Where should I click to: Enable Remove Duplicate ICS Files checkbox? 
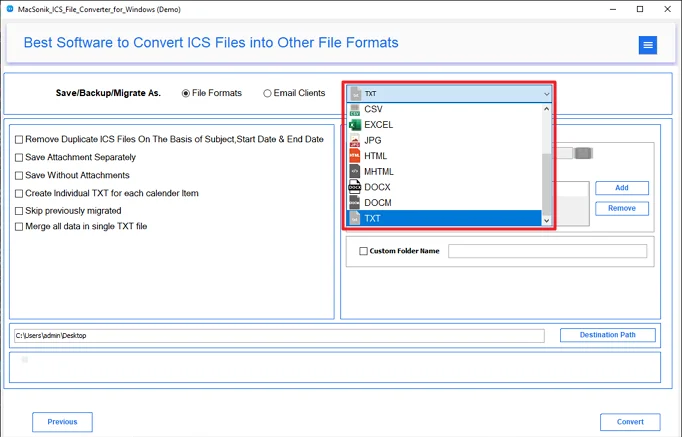tap(19, 140)
